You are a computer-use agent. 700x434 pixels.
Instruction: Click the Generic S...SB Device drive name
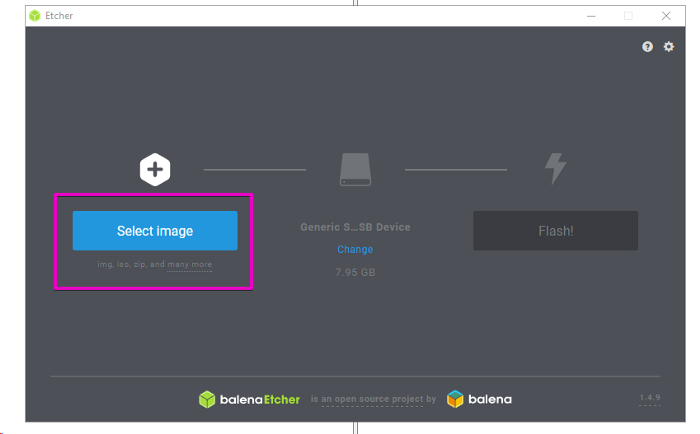tap(355, 227)
